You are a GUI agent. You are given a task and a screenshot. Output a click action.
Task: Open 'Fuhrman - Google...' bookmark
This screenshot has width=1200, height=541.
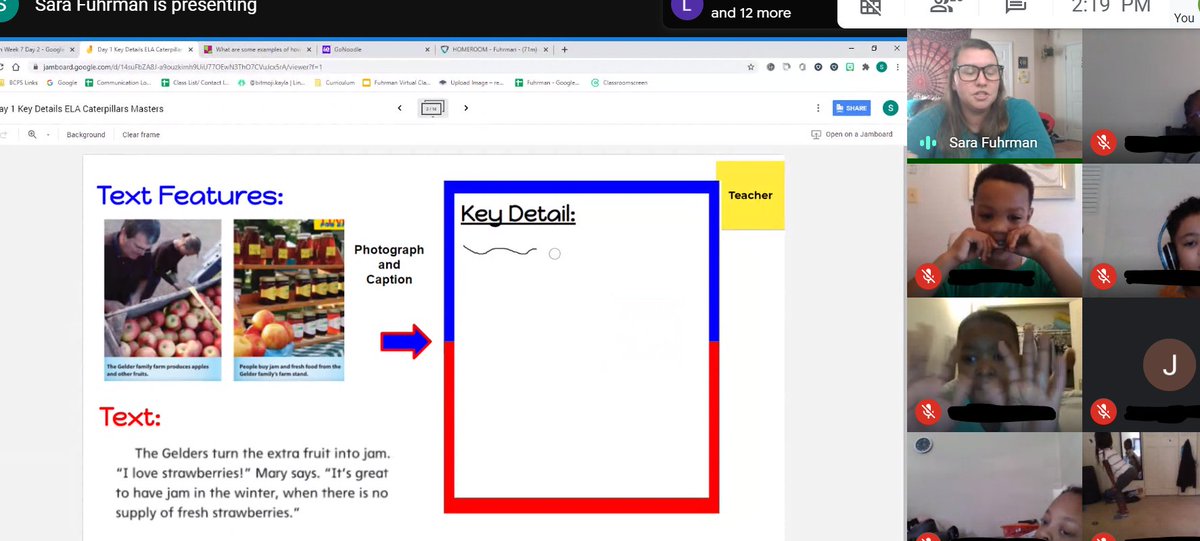[x=548, y=83]
